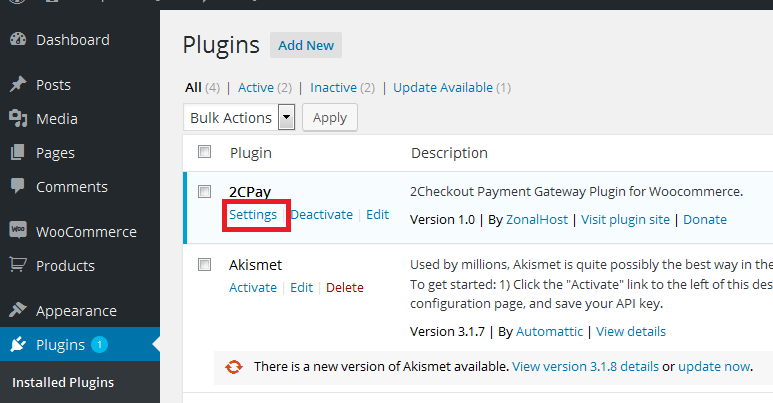Open the Comments speech bubble icon
Viewport: 773px width, 403px height.
pos(18,186)
